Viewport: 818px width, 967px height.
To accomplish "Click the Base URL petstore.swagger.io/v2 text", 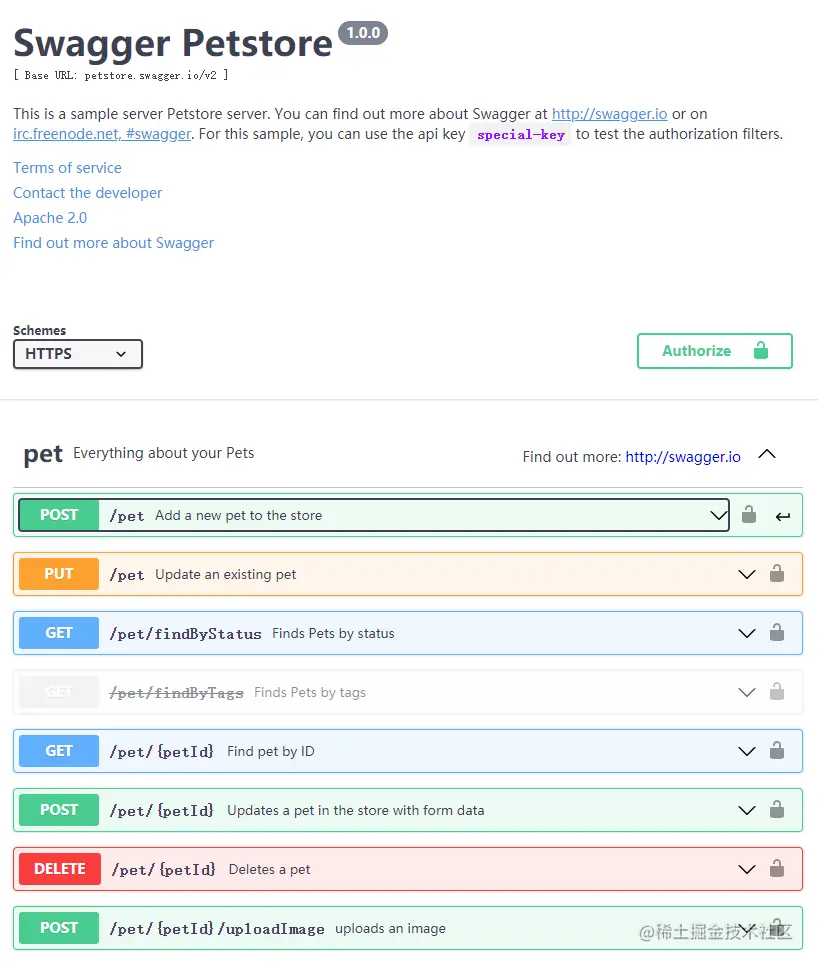I will [x=121, y=75].
